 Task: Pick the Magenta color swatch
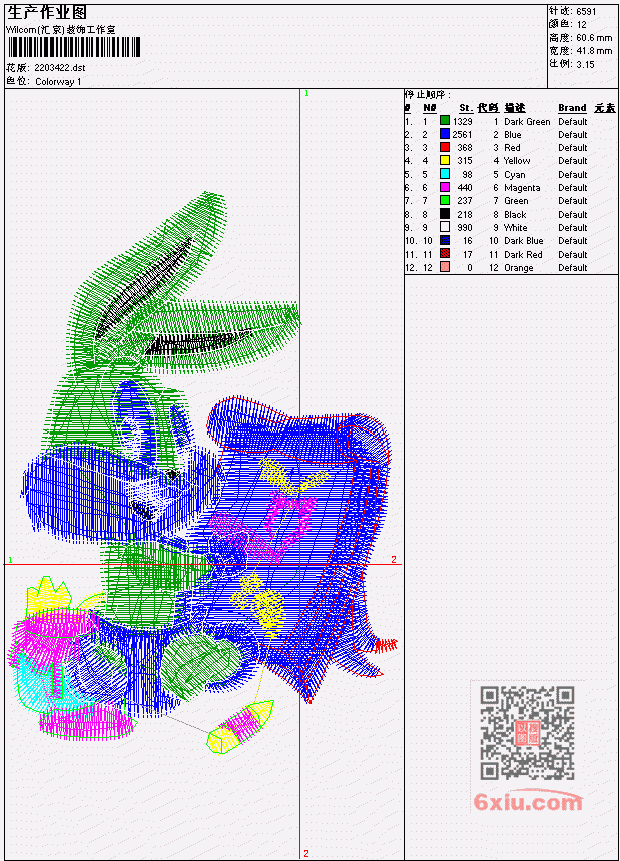445,187
